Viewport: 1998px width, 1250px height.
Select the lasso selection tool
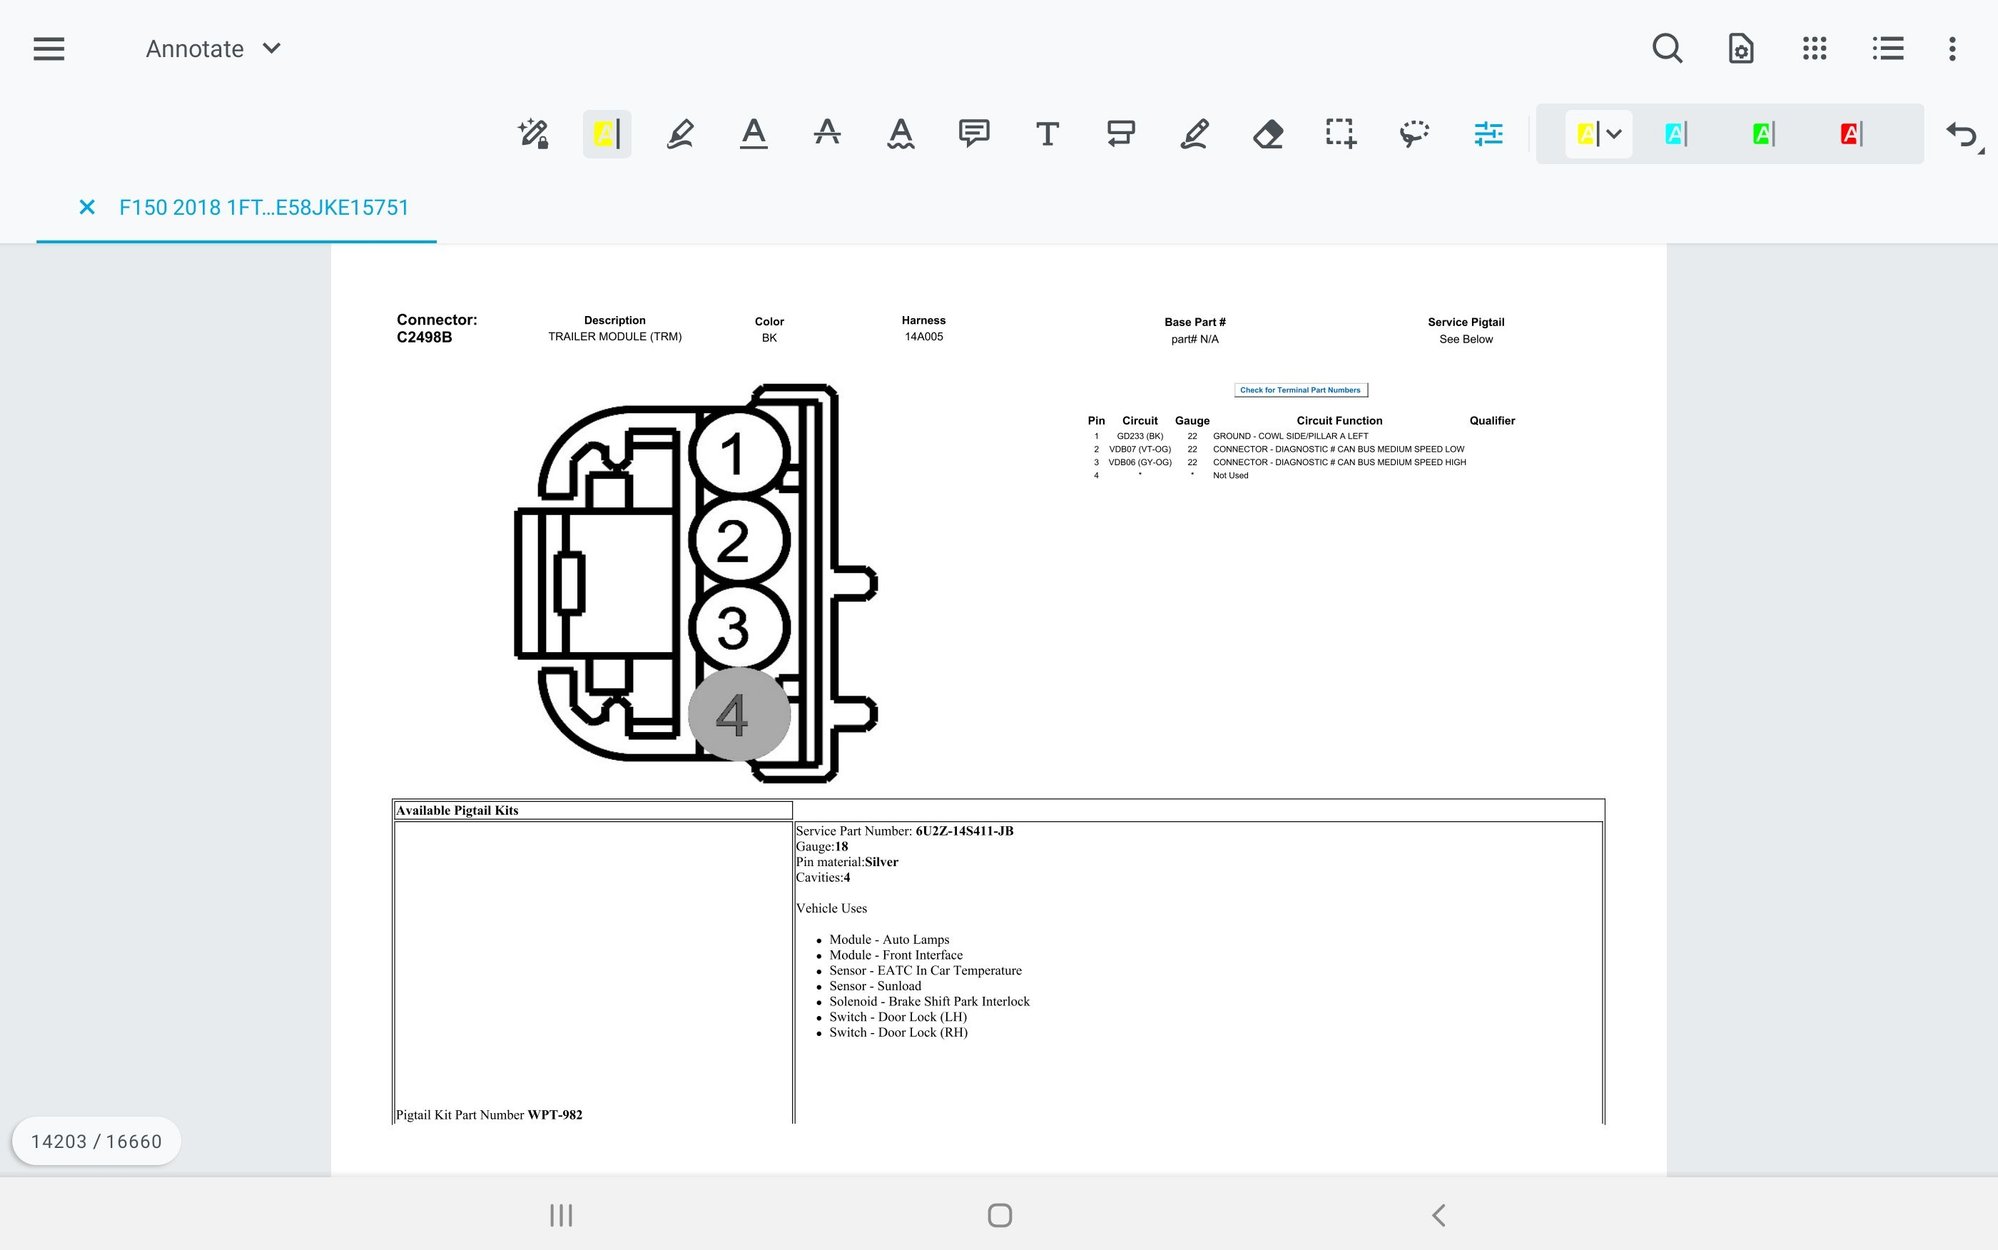tap(1413, 133)
